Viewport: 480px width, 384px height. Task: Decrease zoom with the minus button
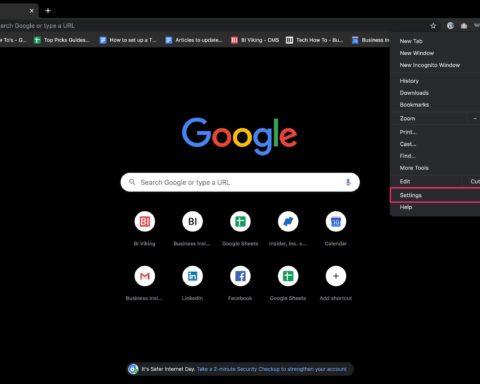coord(475,118)
